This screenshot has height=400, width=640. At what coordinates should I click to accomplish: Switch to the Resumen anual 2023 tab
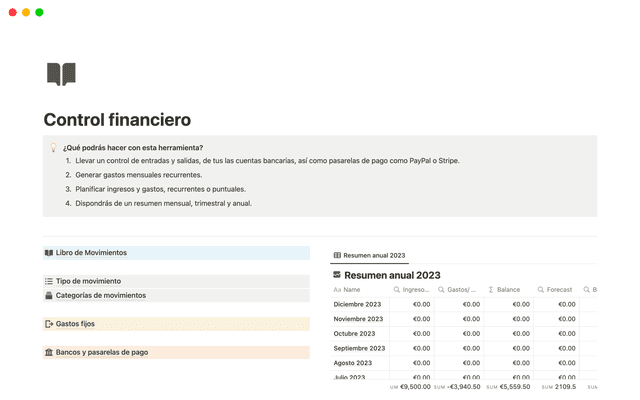click(369, 256)
